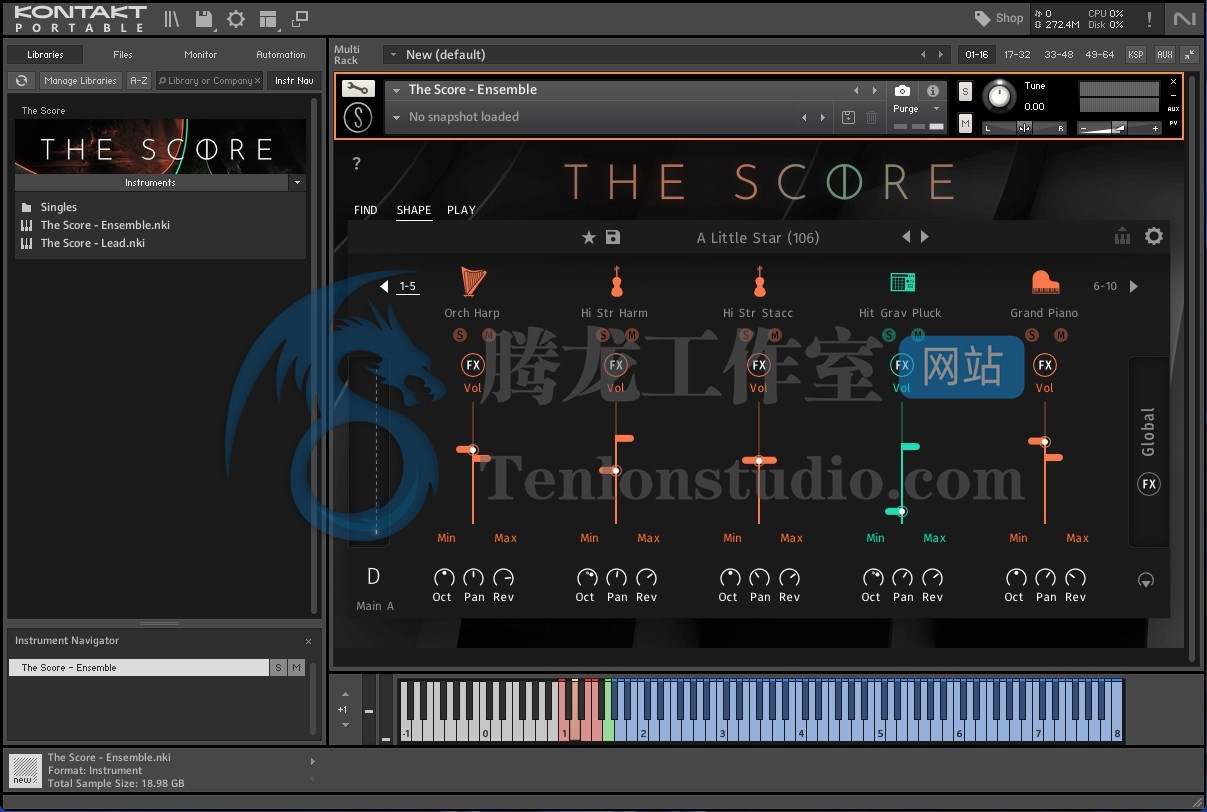Switch to the Monitor tab
This screenshot has height=812, width=1207.
[x=201, y=55]
